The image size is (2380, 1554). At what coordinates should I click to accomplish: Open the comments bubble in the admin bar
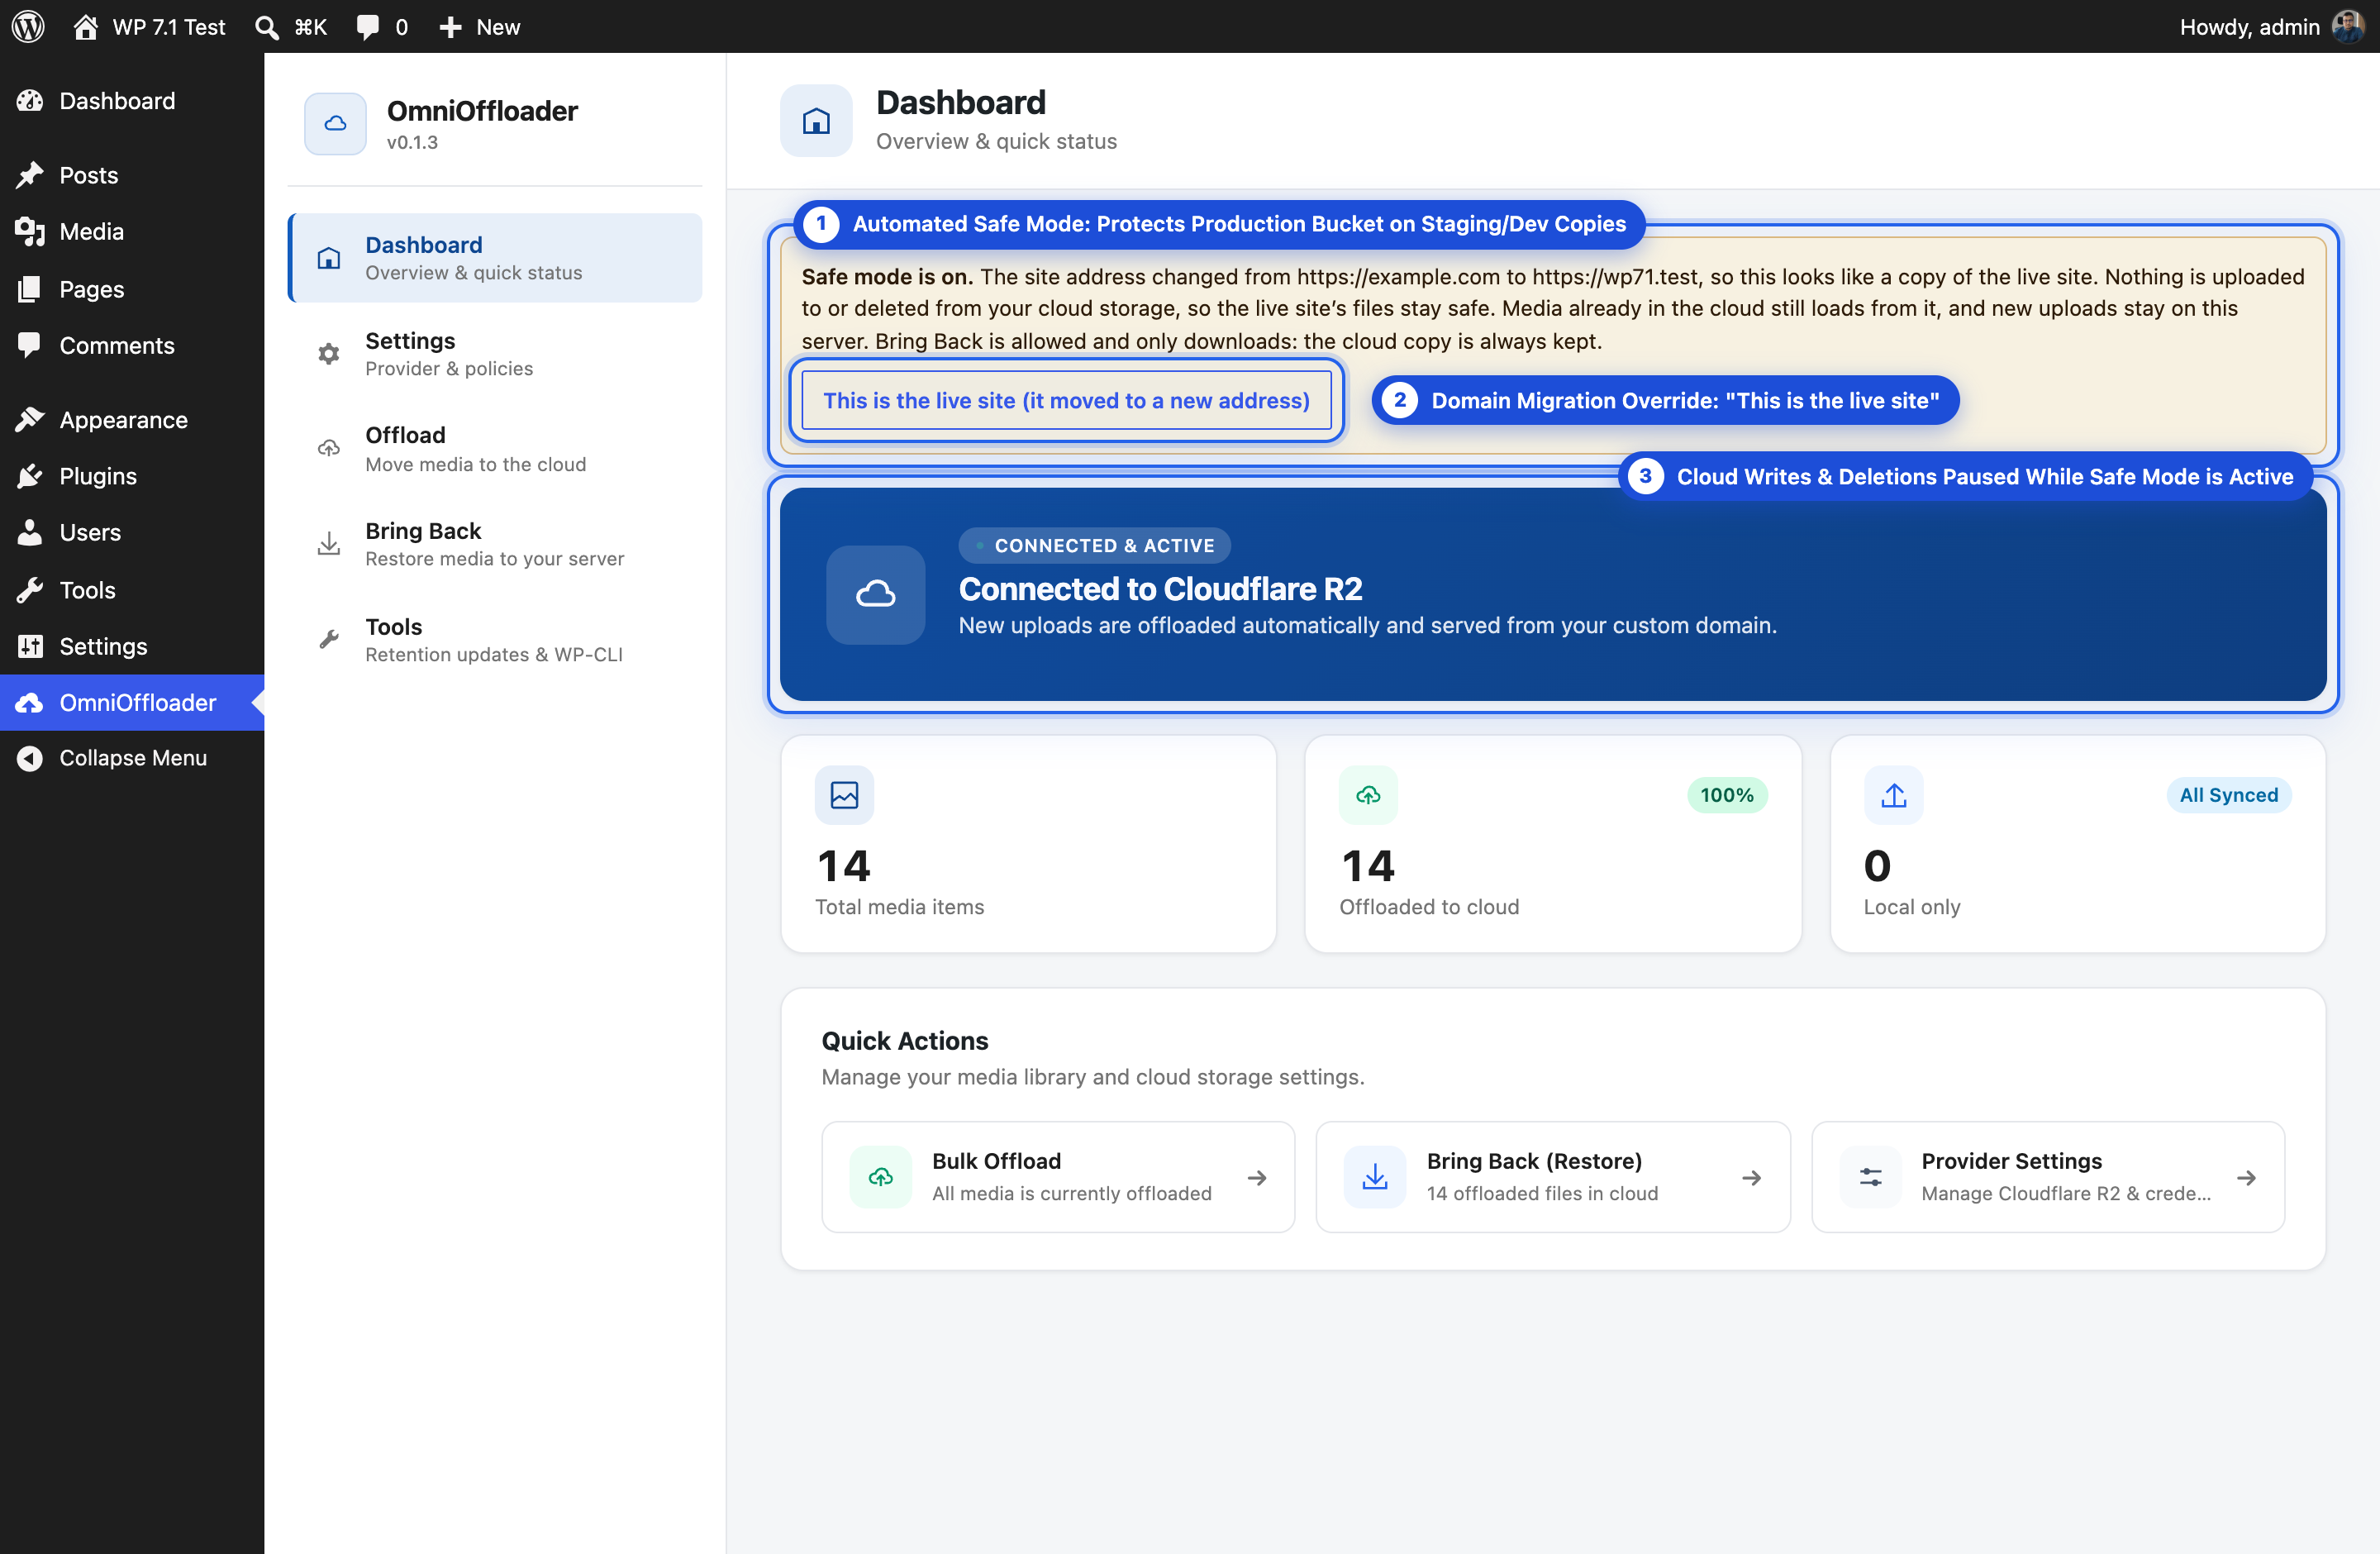click(x=382, y=26)
